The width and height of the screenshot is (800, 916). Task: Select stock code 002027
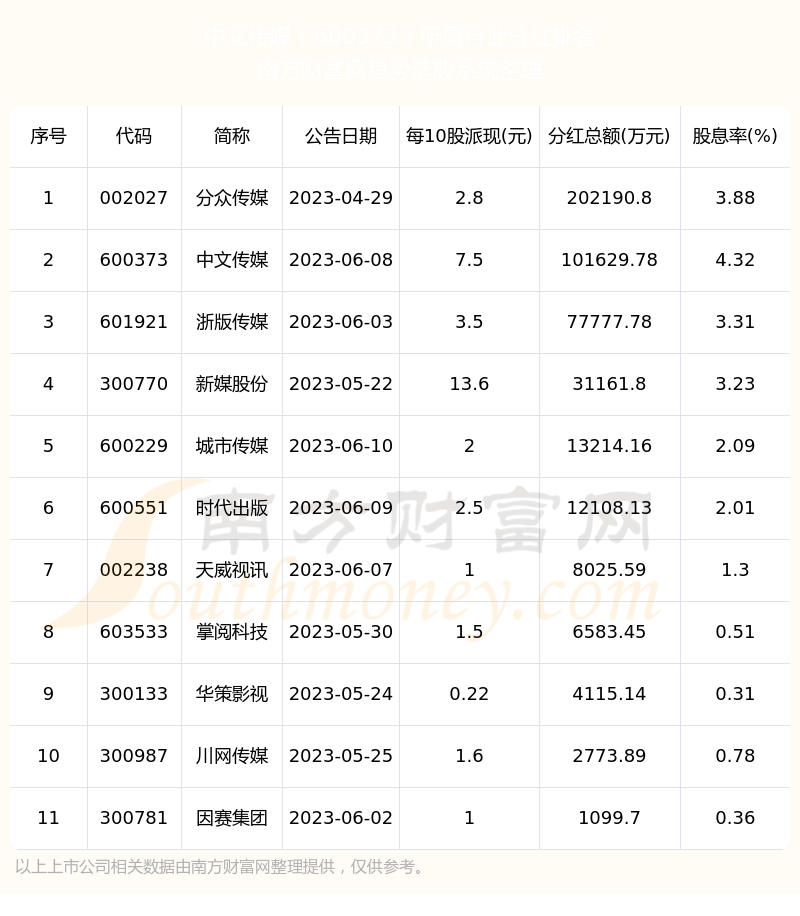(x=134, y=198)
